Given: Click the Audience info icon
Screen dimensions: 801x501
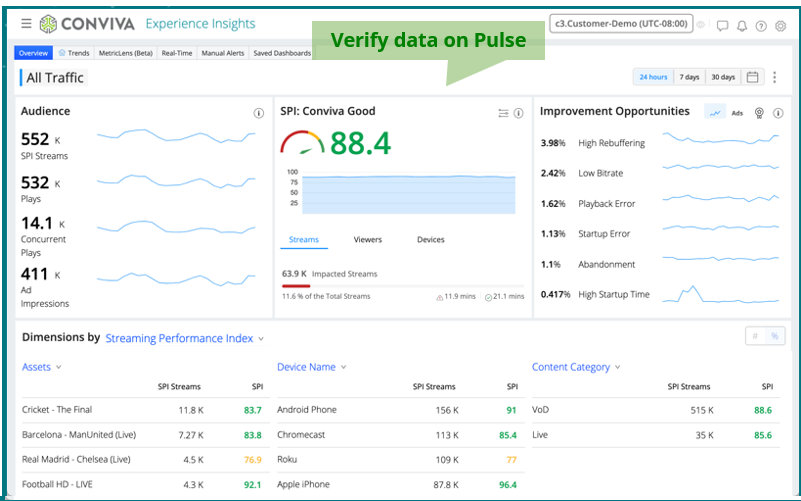Looking at the screenshot, I should (x=259, y=113).
